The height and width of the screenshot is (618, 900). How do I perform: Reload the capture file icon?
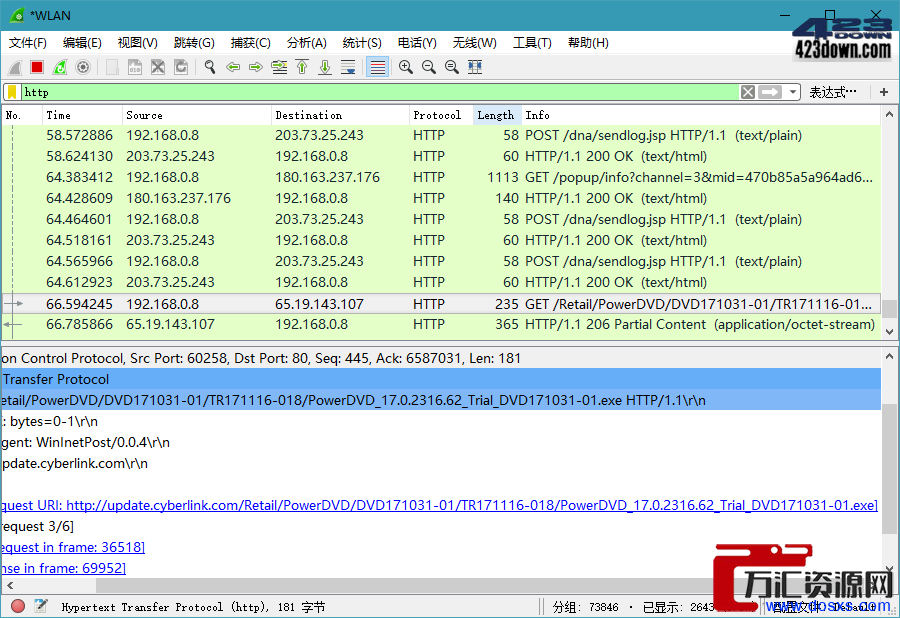coord(181,67)
